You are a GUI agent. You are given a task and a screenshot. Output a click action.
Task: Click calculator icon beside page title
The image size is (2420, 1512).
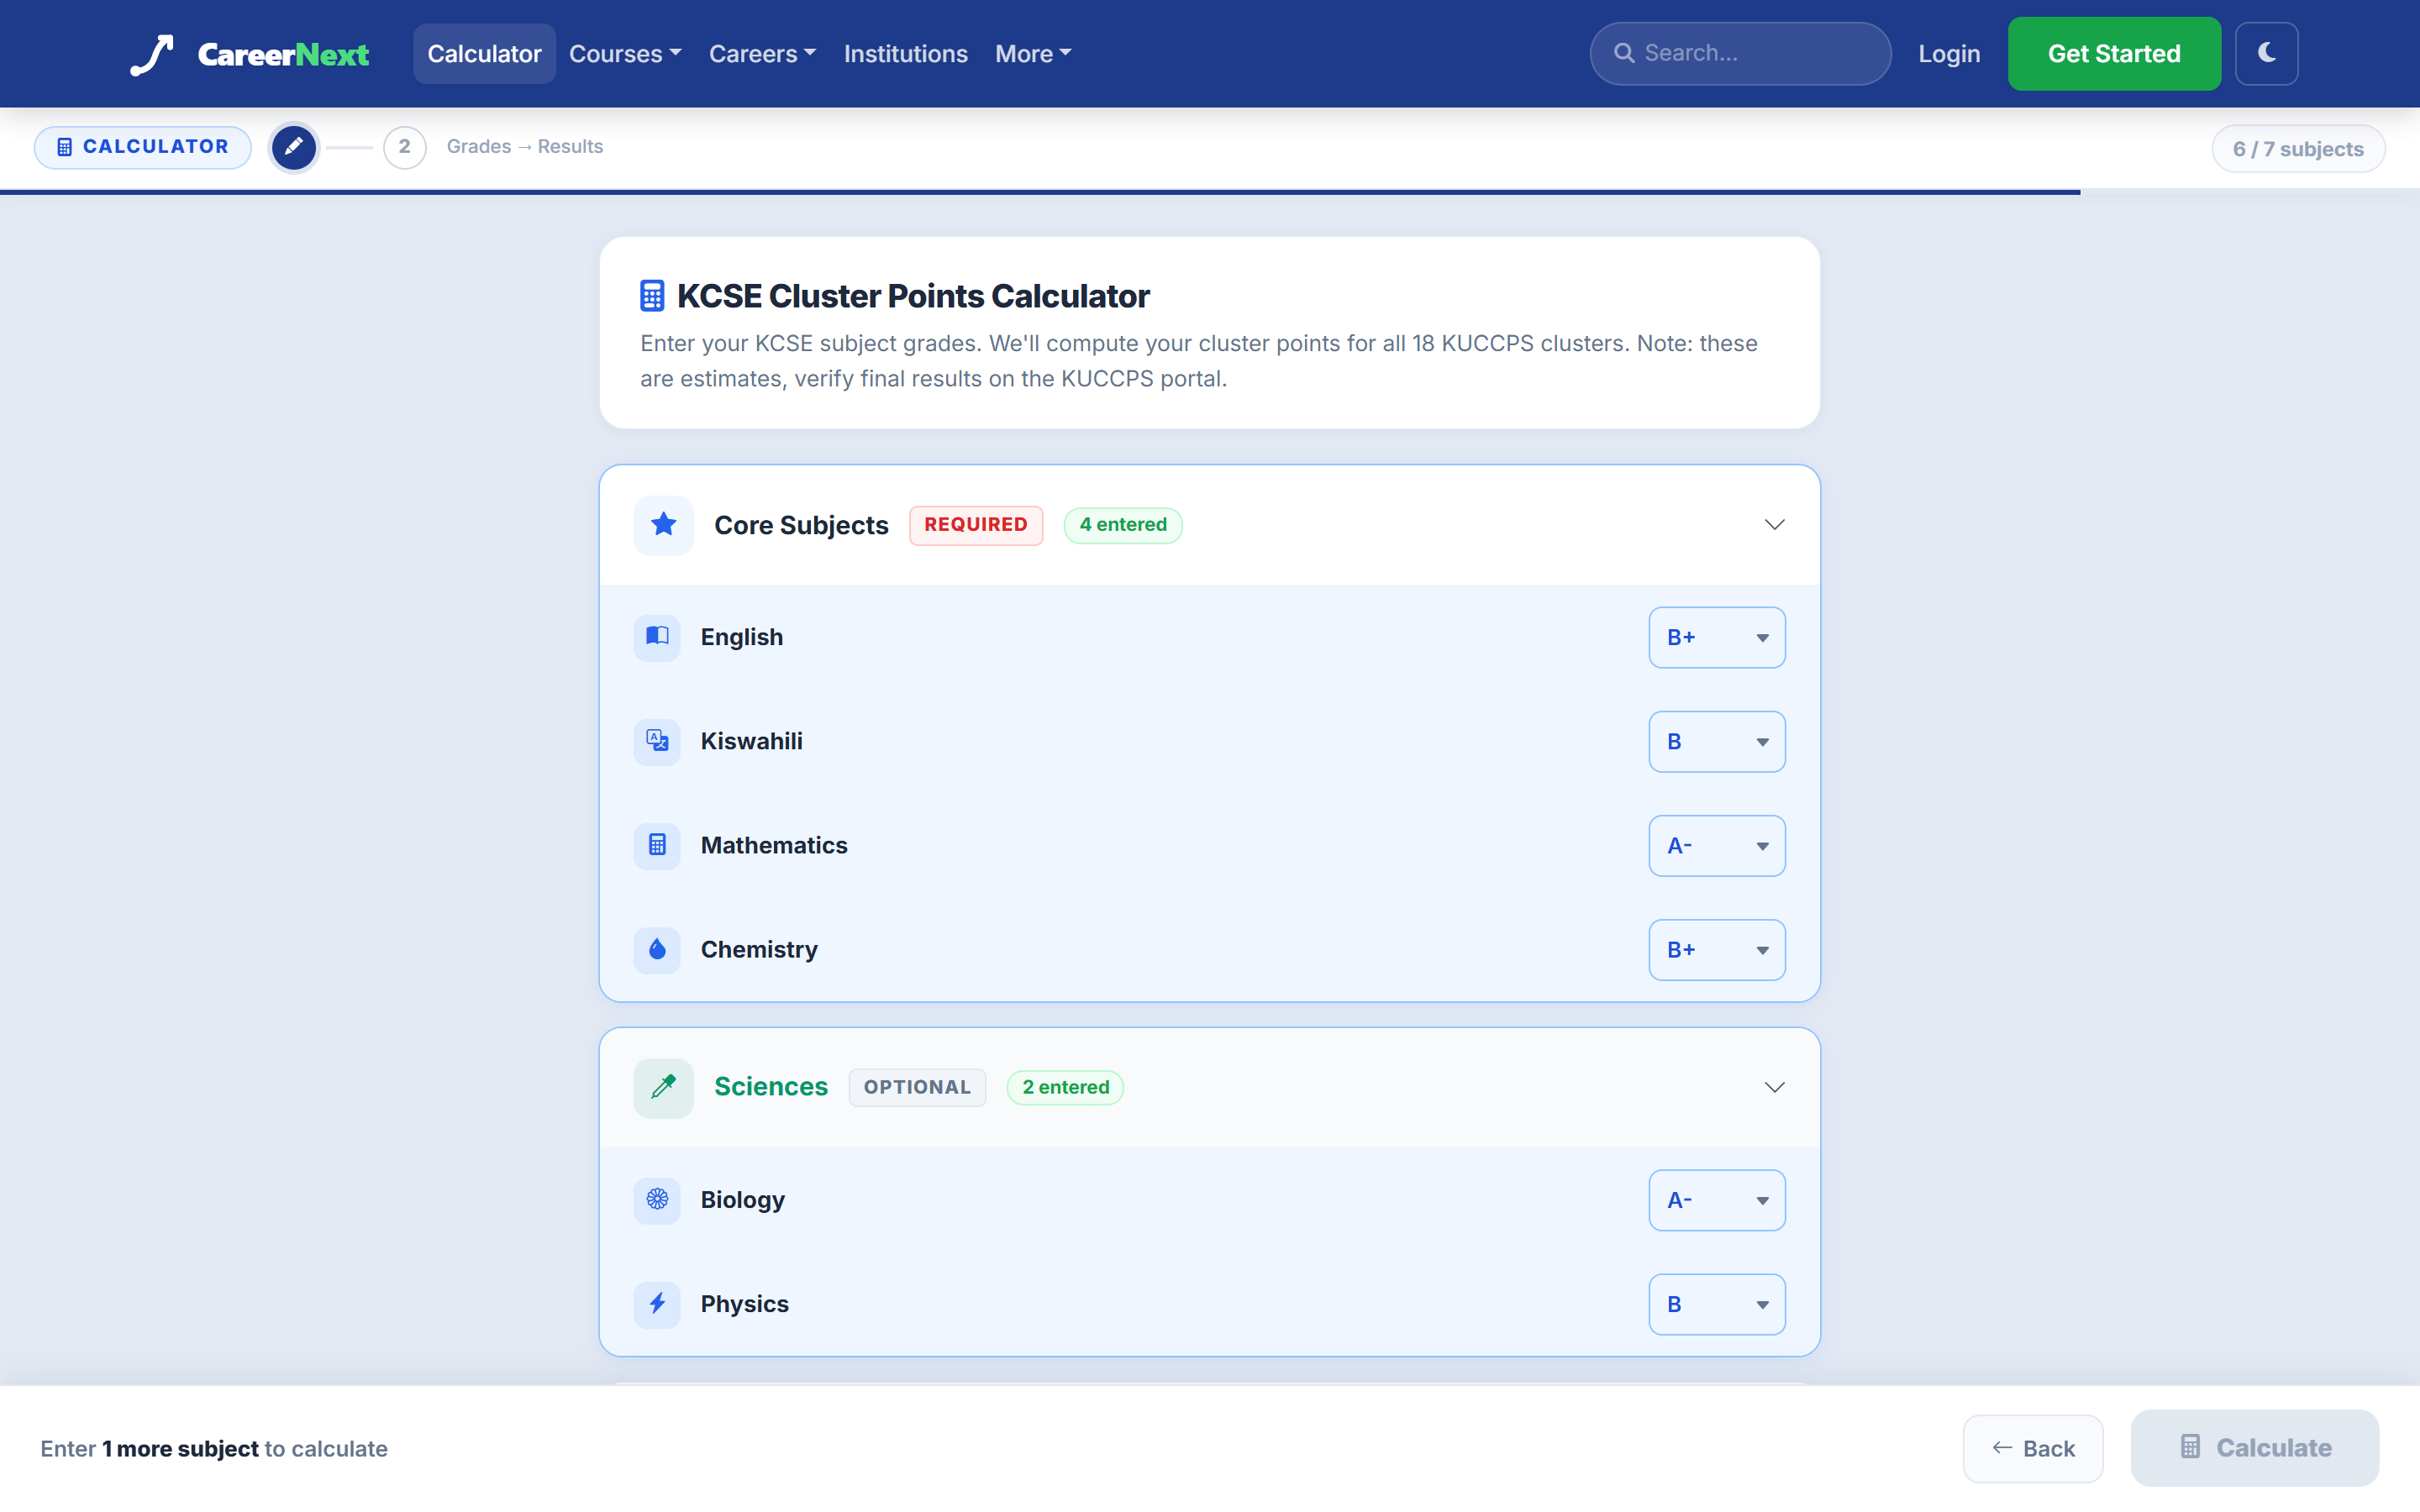click(x=652, y=296)
